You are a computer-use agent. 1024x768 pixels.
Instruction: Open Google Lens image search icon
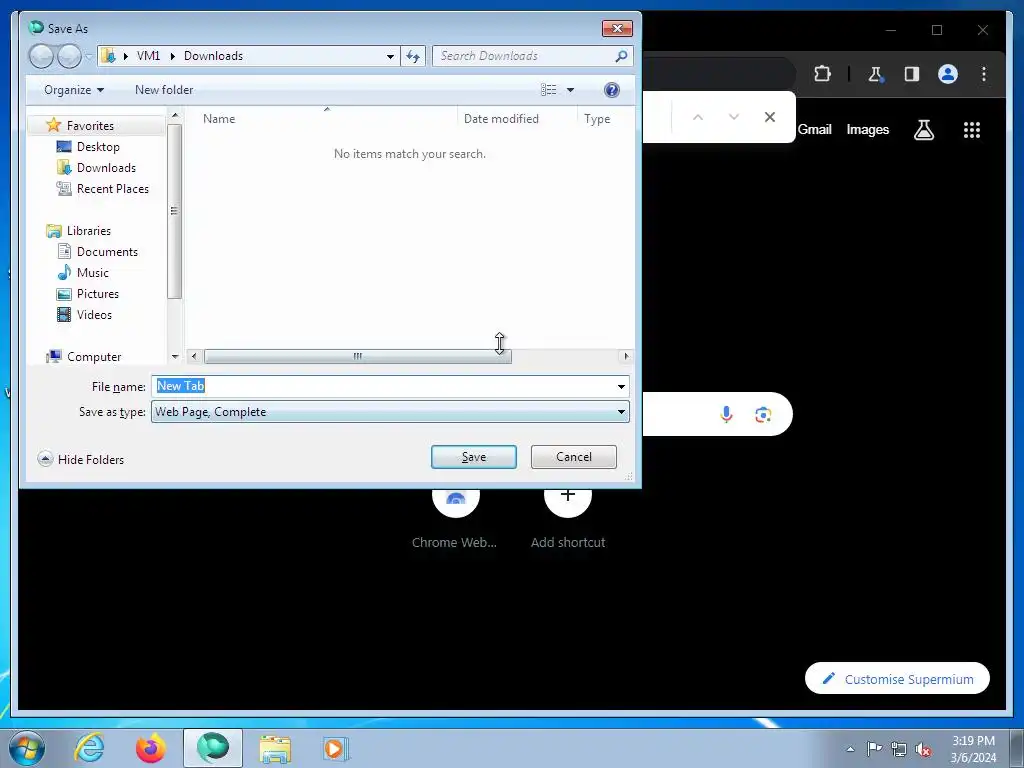coord(763,414)
